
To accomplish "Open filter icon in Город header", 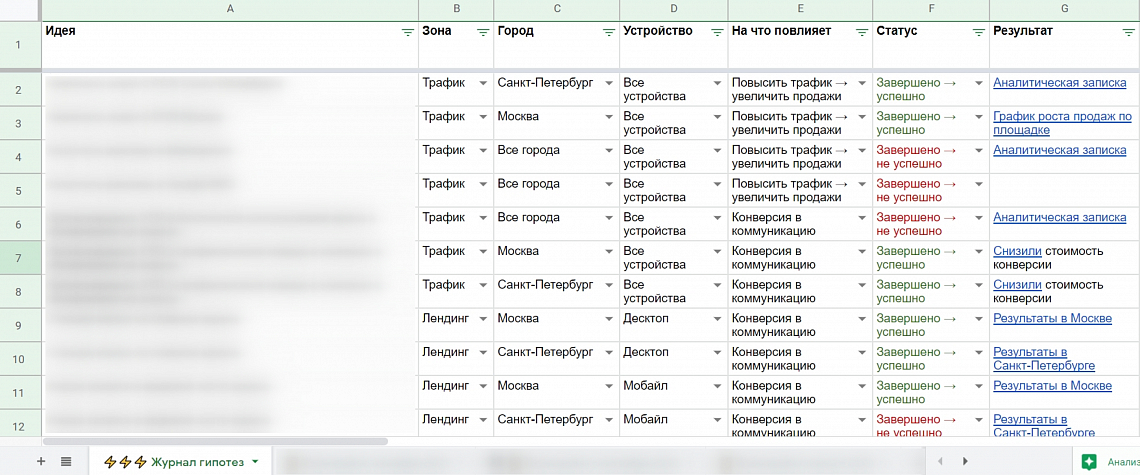I will click(609, 33).
